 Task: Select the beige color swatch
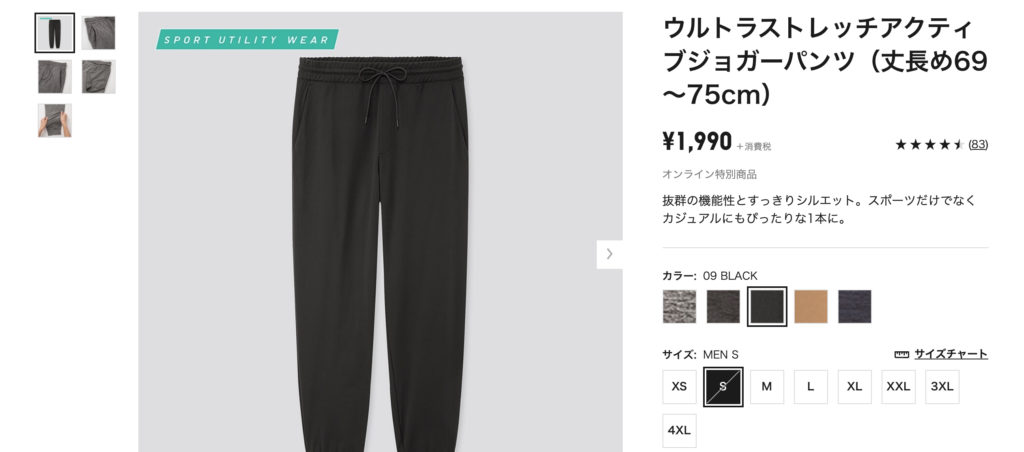[810, 306]
